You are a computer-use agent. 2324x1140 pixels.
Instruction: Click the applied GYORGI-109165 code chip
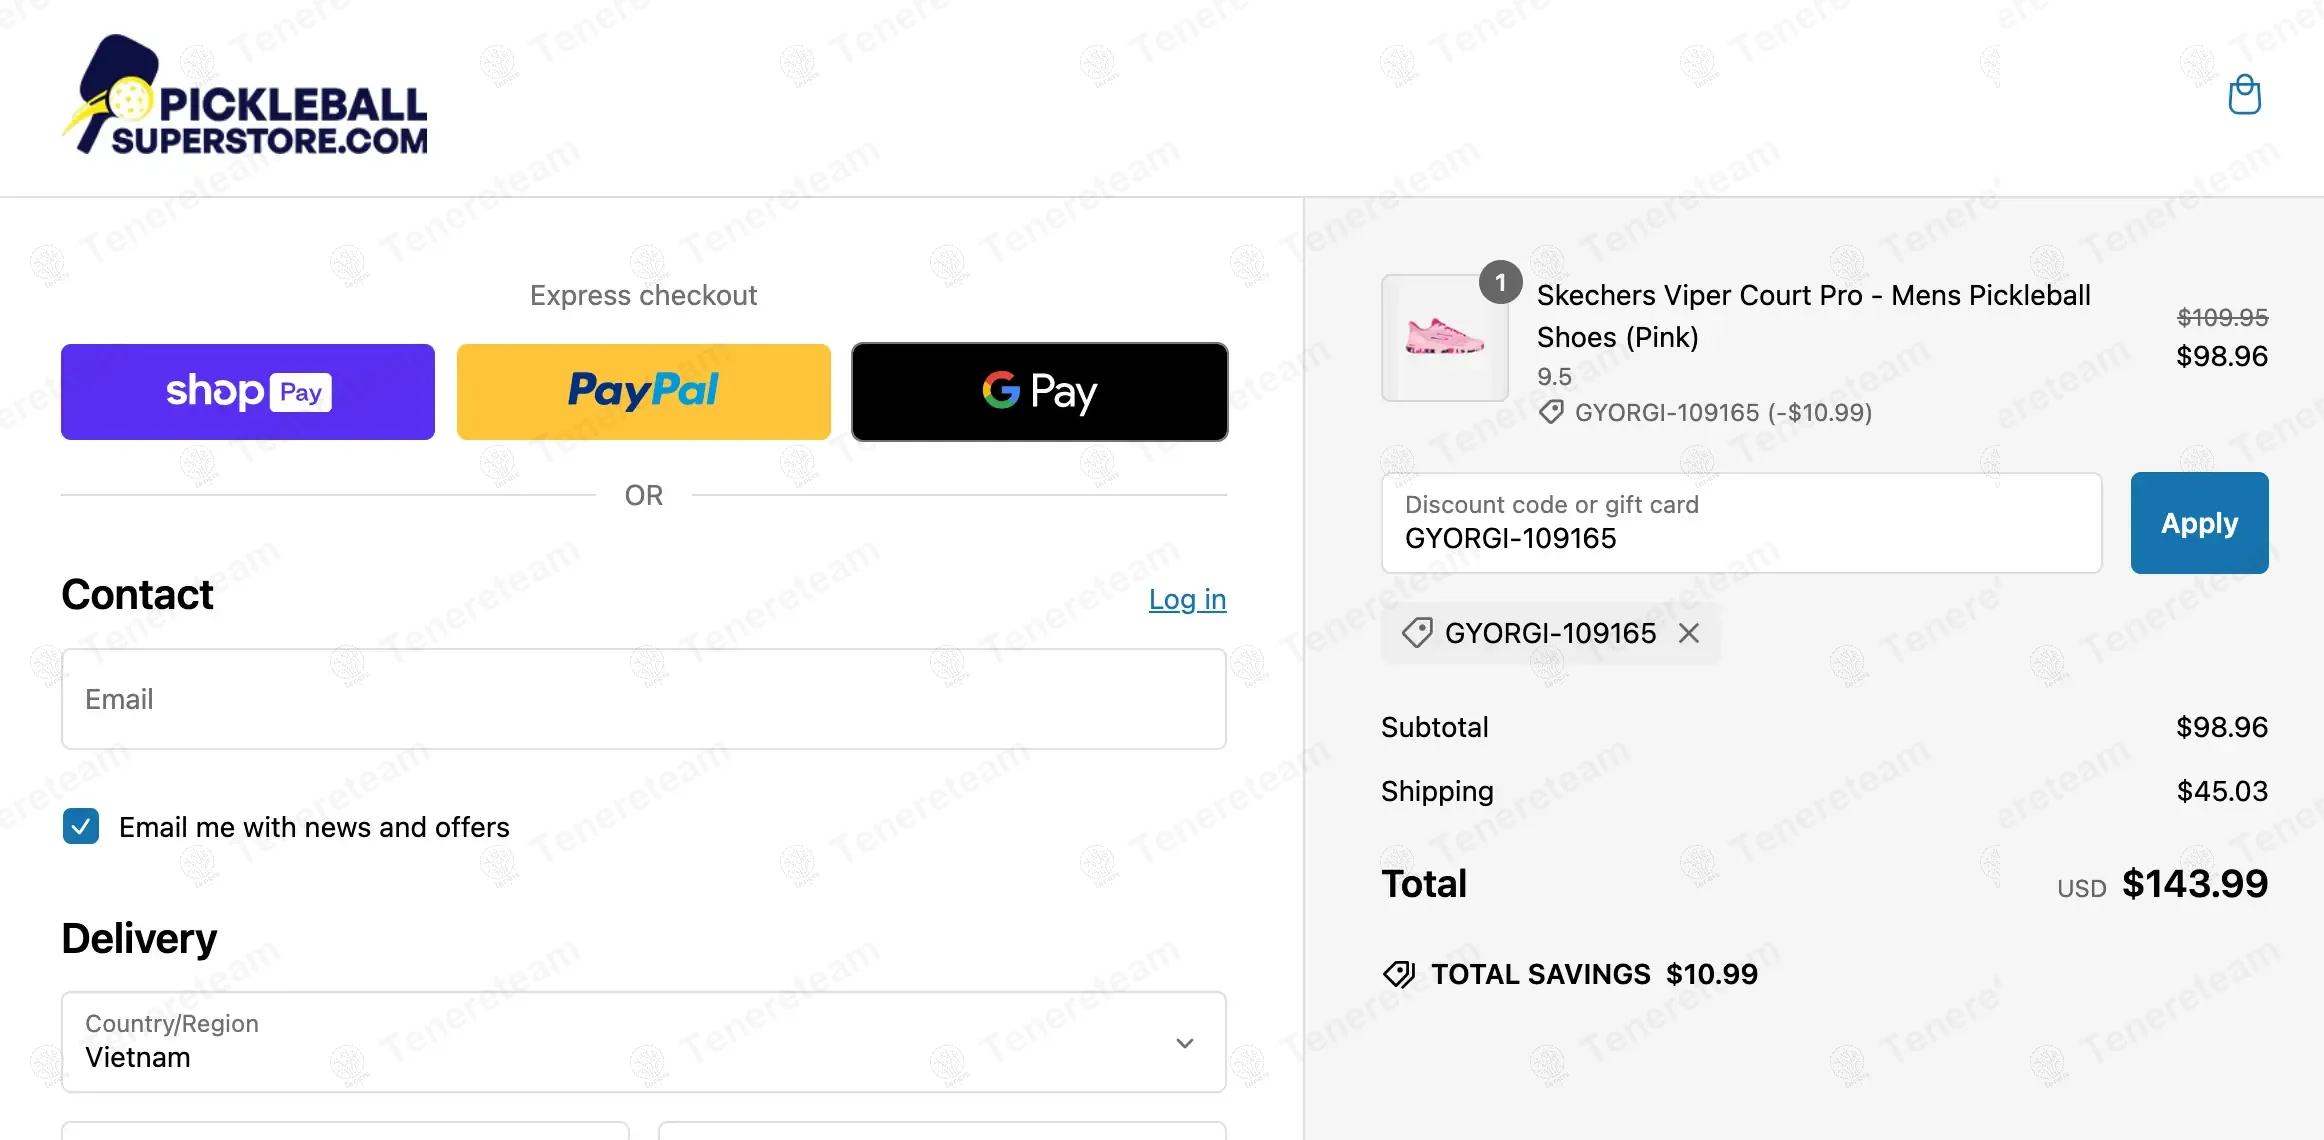(x=1549, y=633)
